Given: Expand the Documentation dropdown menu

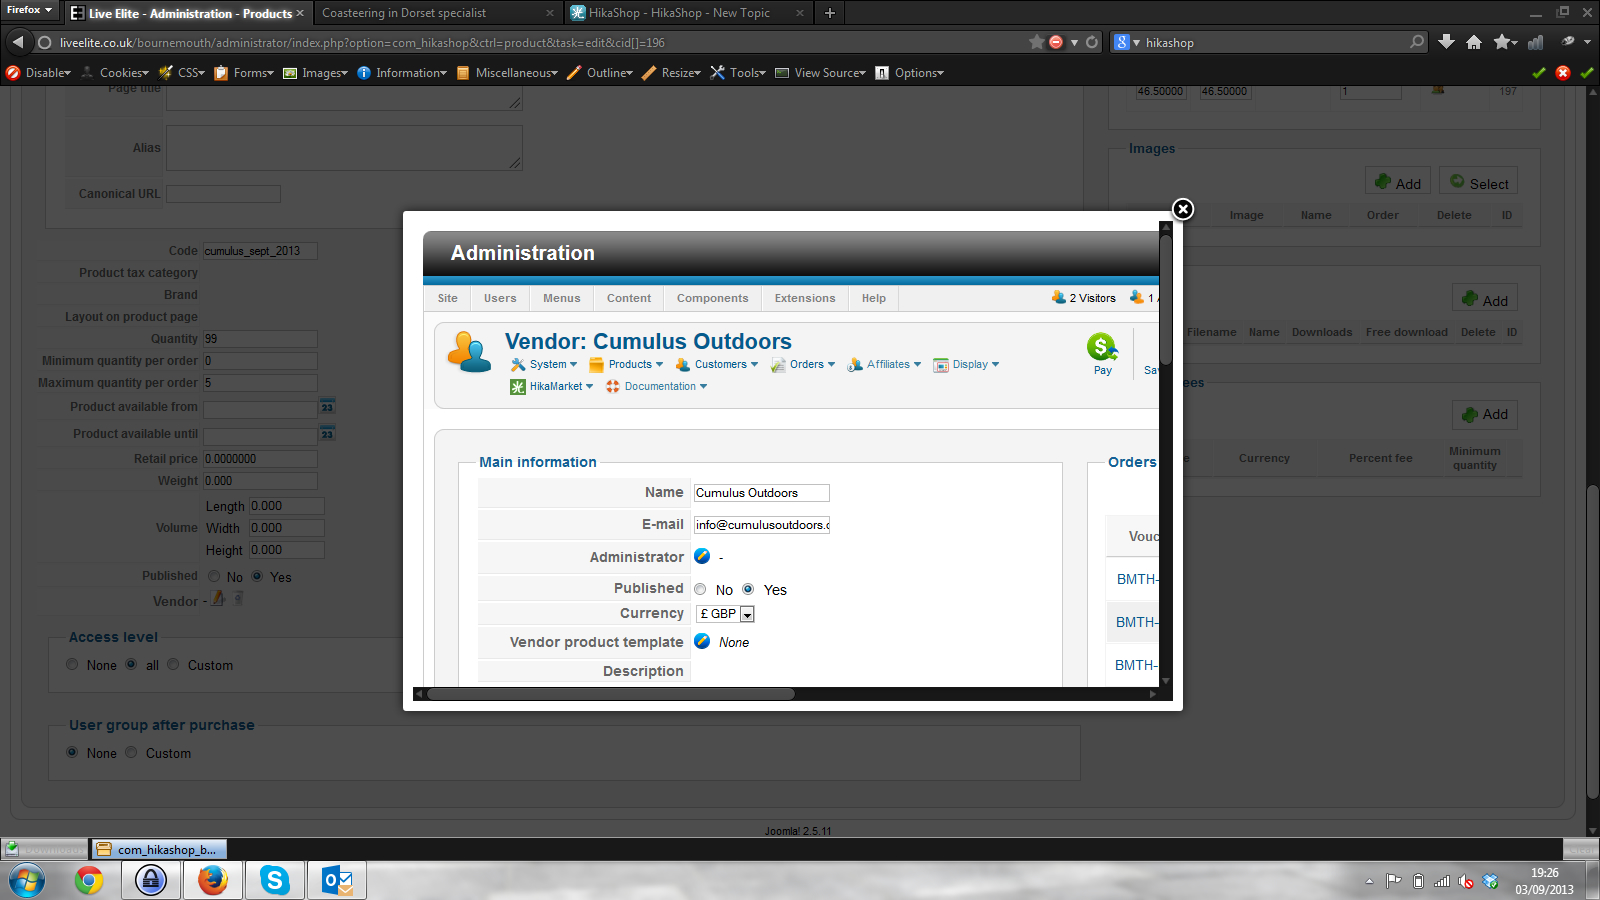Looking at the screenshot, I should tap(656, 386).
